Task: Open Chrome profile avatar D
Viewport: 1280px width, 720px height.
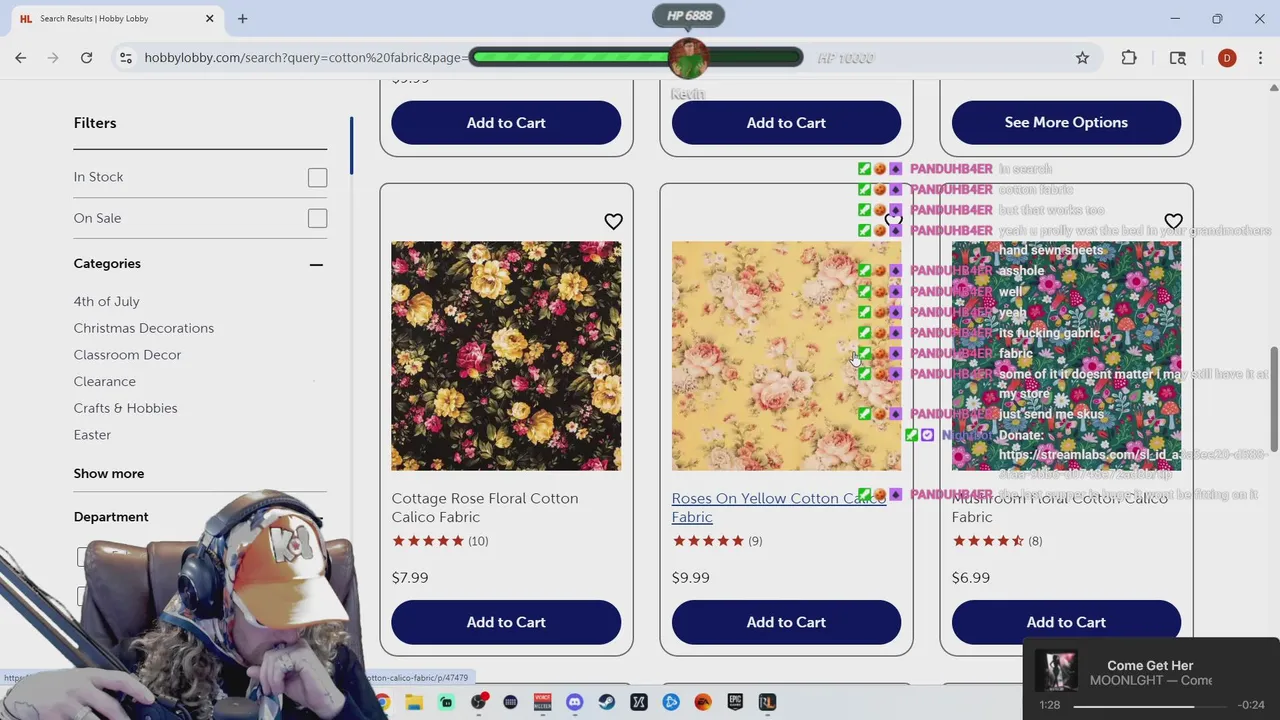Action: (1227, 58)
